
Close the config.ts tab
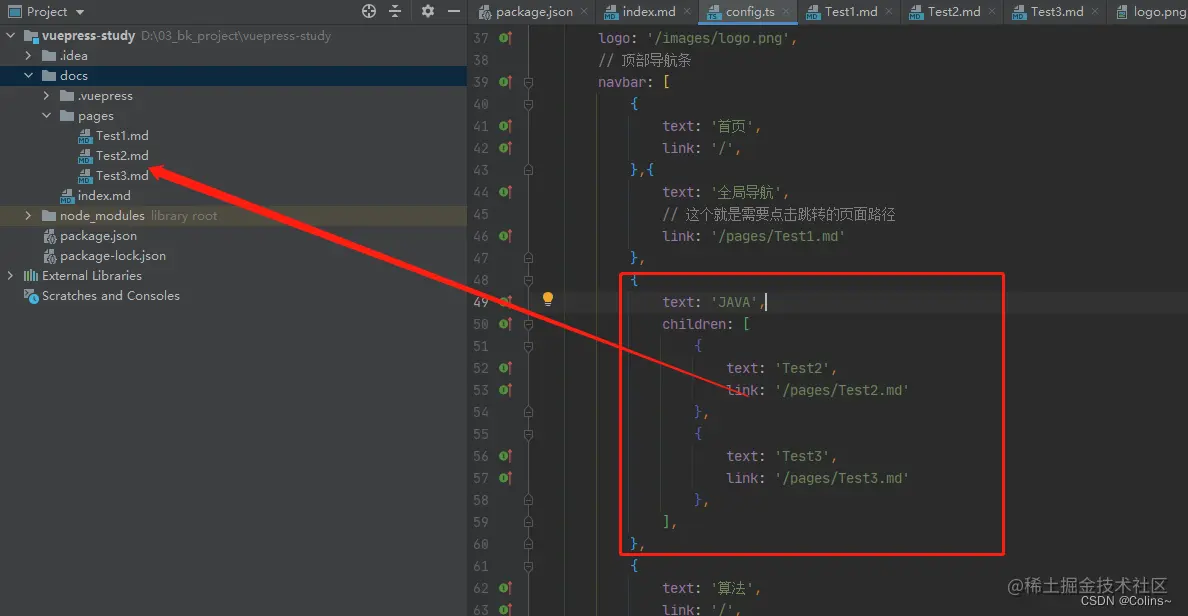click(786, 11)
